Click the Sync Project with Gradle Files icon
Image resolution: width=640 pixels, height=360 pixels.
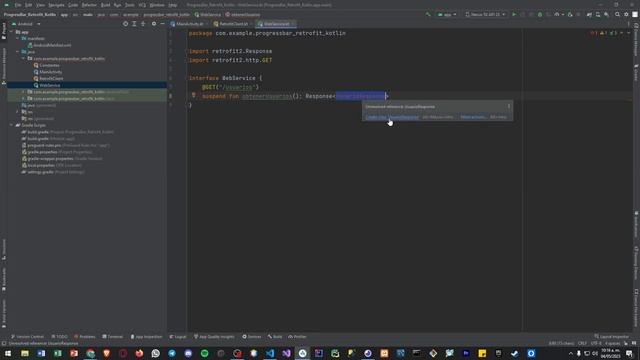(x=589, y=14)
